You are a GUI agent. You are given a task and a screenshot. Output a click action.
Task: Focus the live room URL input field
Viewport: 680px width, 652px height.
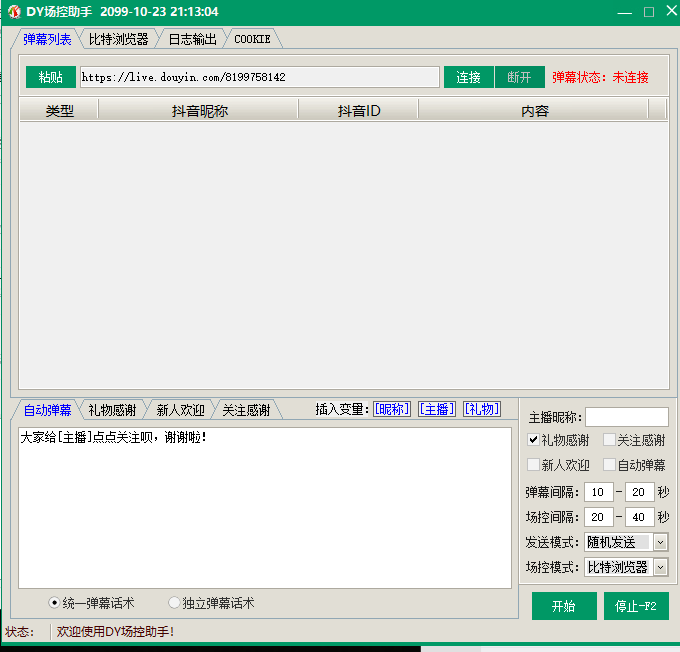(x=259, y=77)
